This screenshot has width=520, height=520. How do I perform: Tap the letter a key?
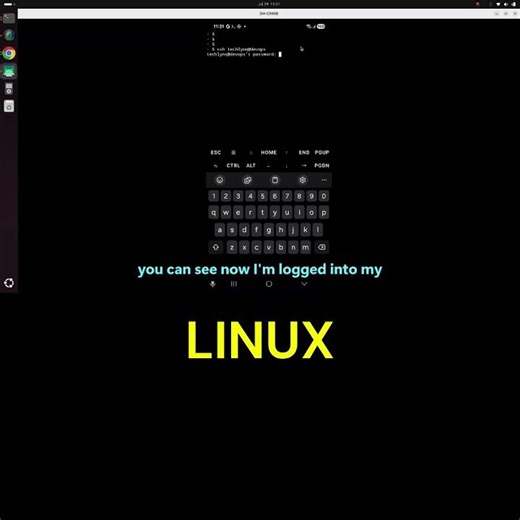(220, 230)
